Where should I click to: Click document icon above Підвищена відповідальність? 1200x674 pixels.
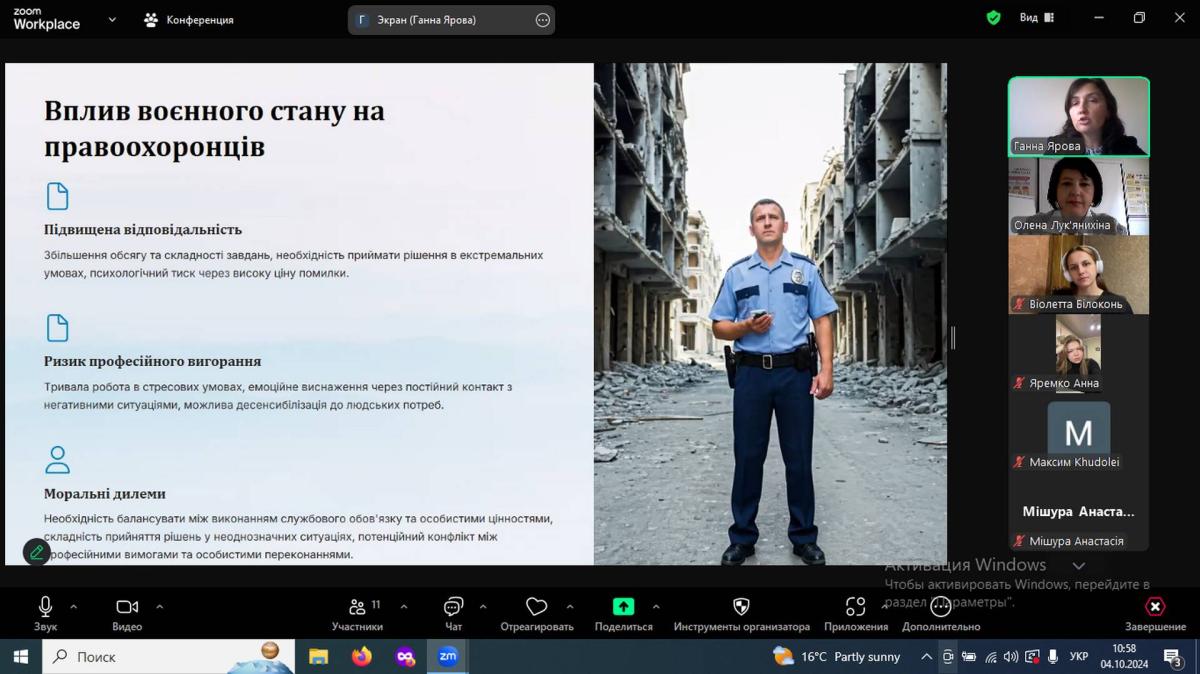(x=58, y=196)
